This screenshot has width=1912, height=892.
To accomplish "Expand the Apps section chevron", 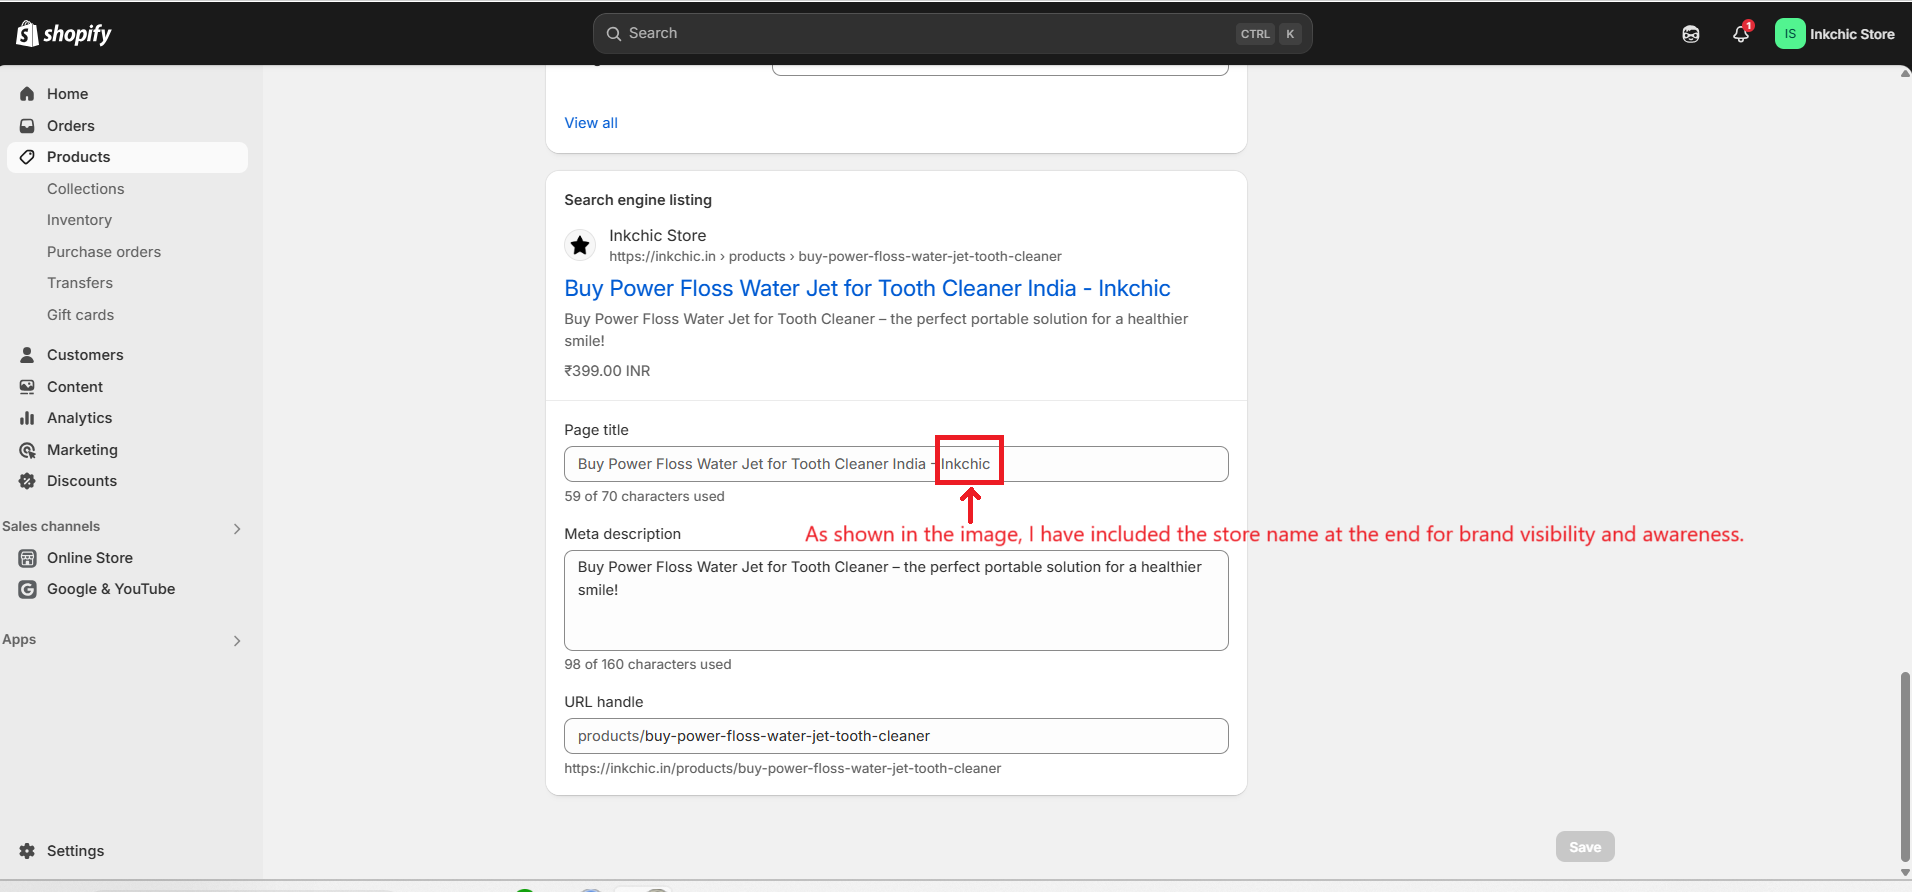I will pyautogui.click(x=237, y=640).
